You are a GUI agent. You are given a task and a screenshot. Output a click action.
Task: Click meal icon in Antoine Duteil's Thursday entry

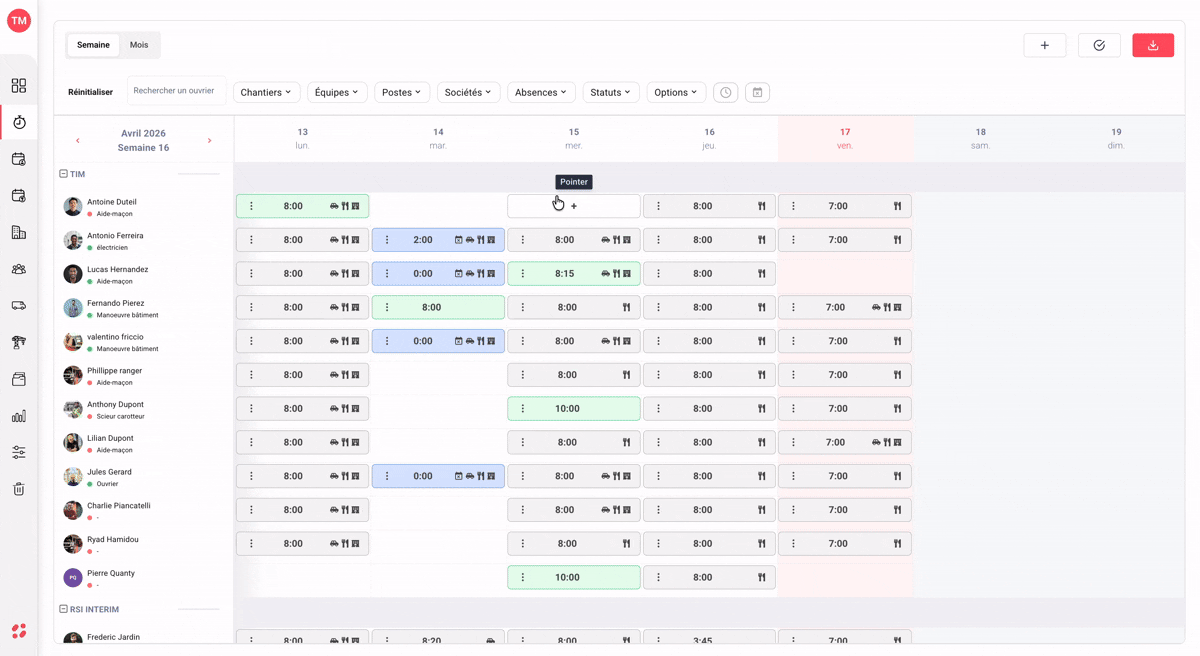pos(762,206)
